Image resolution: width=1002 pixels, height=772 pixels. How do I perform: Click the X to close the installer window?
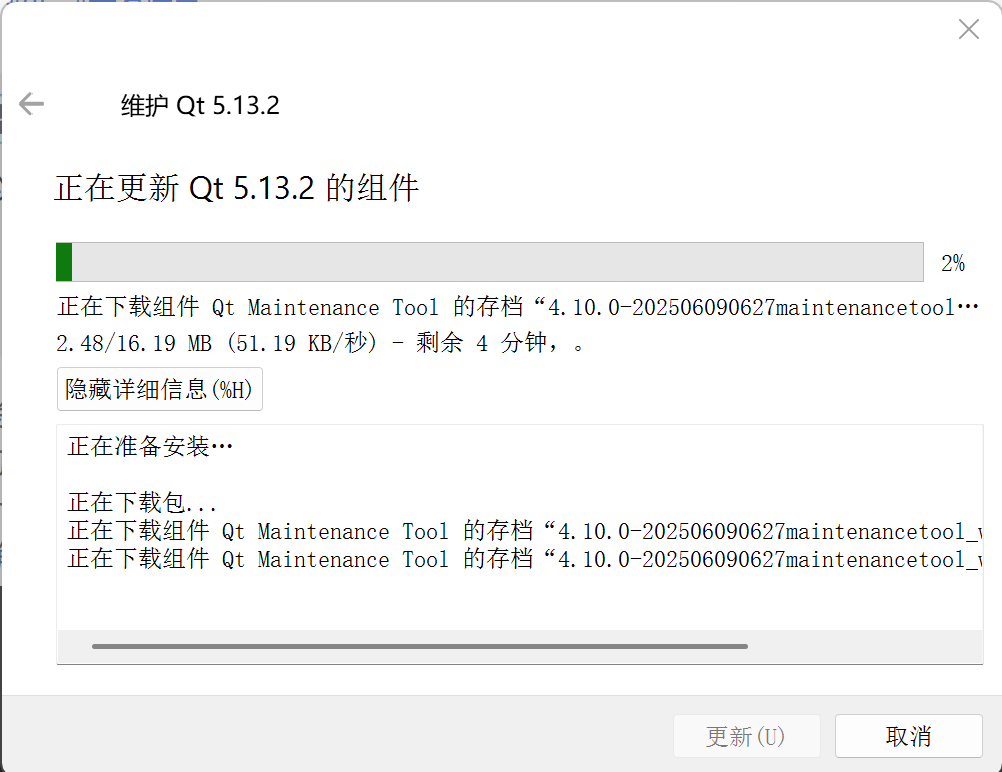tap(968, 29)
